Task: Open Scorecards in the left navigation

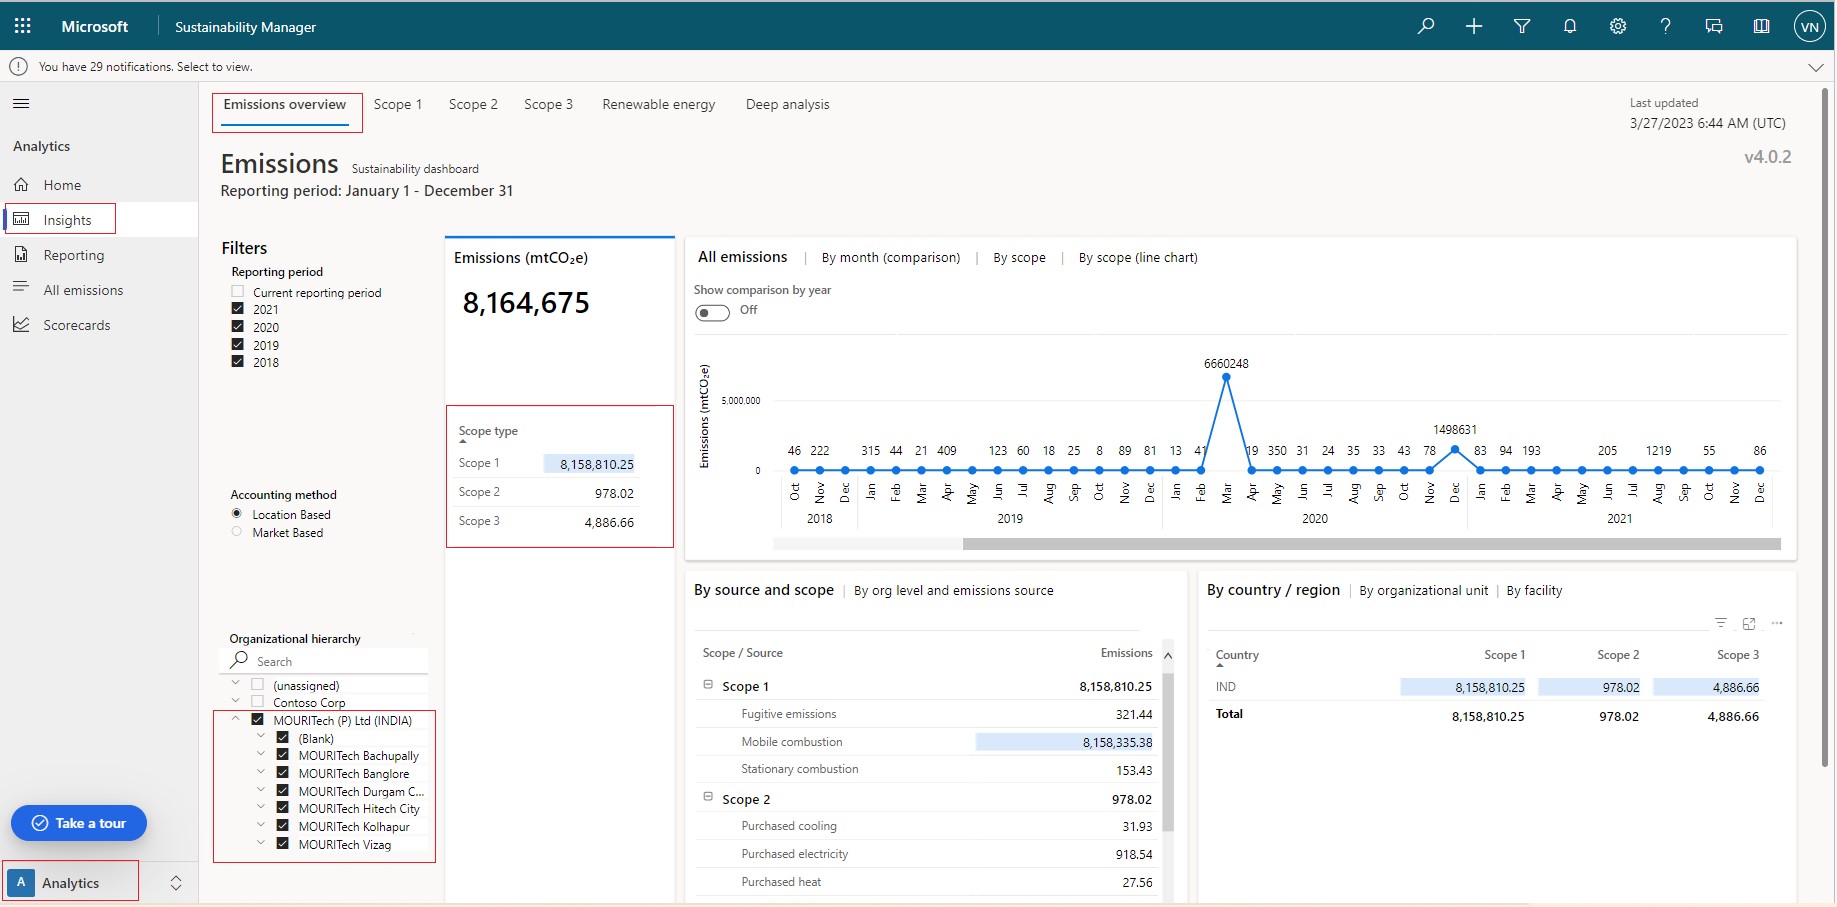Action: click(x=76, y=325)
